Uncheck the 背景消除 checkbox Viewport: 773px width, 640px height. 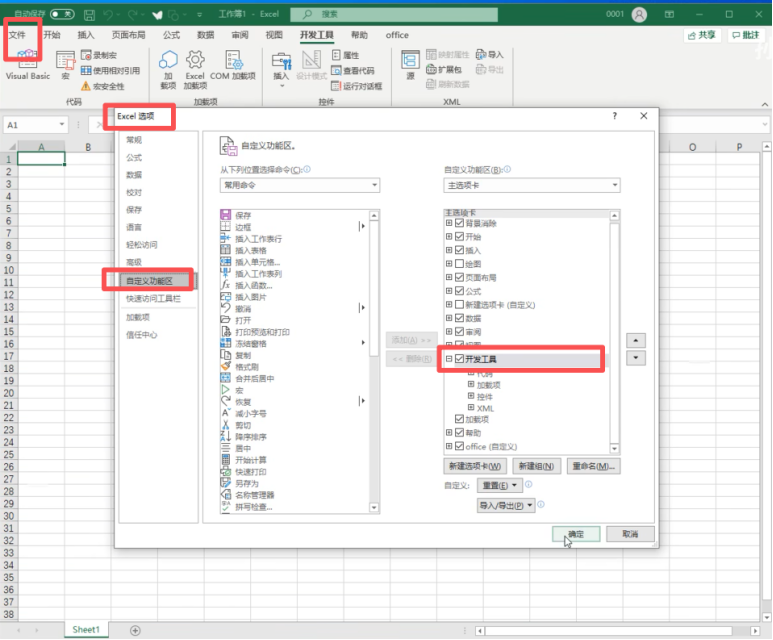pos(459,223)
